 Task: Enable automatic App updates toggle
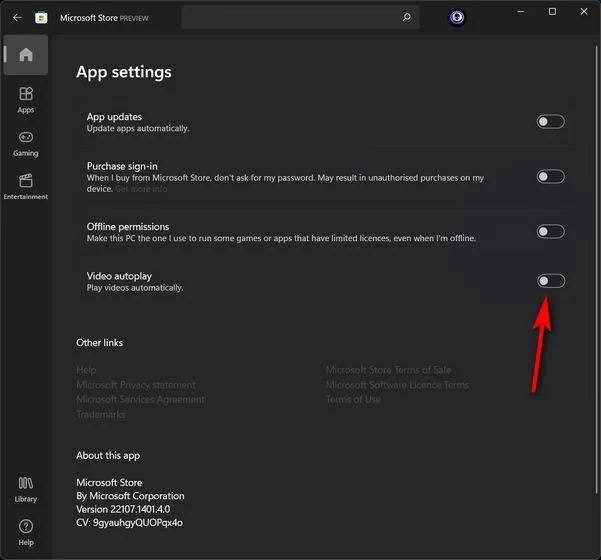[550, 122]
